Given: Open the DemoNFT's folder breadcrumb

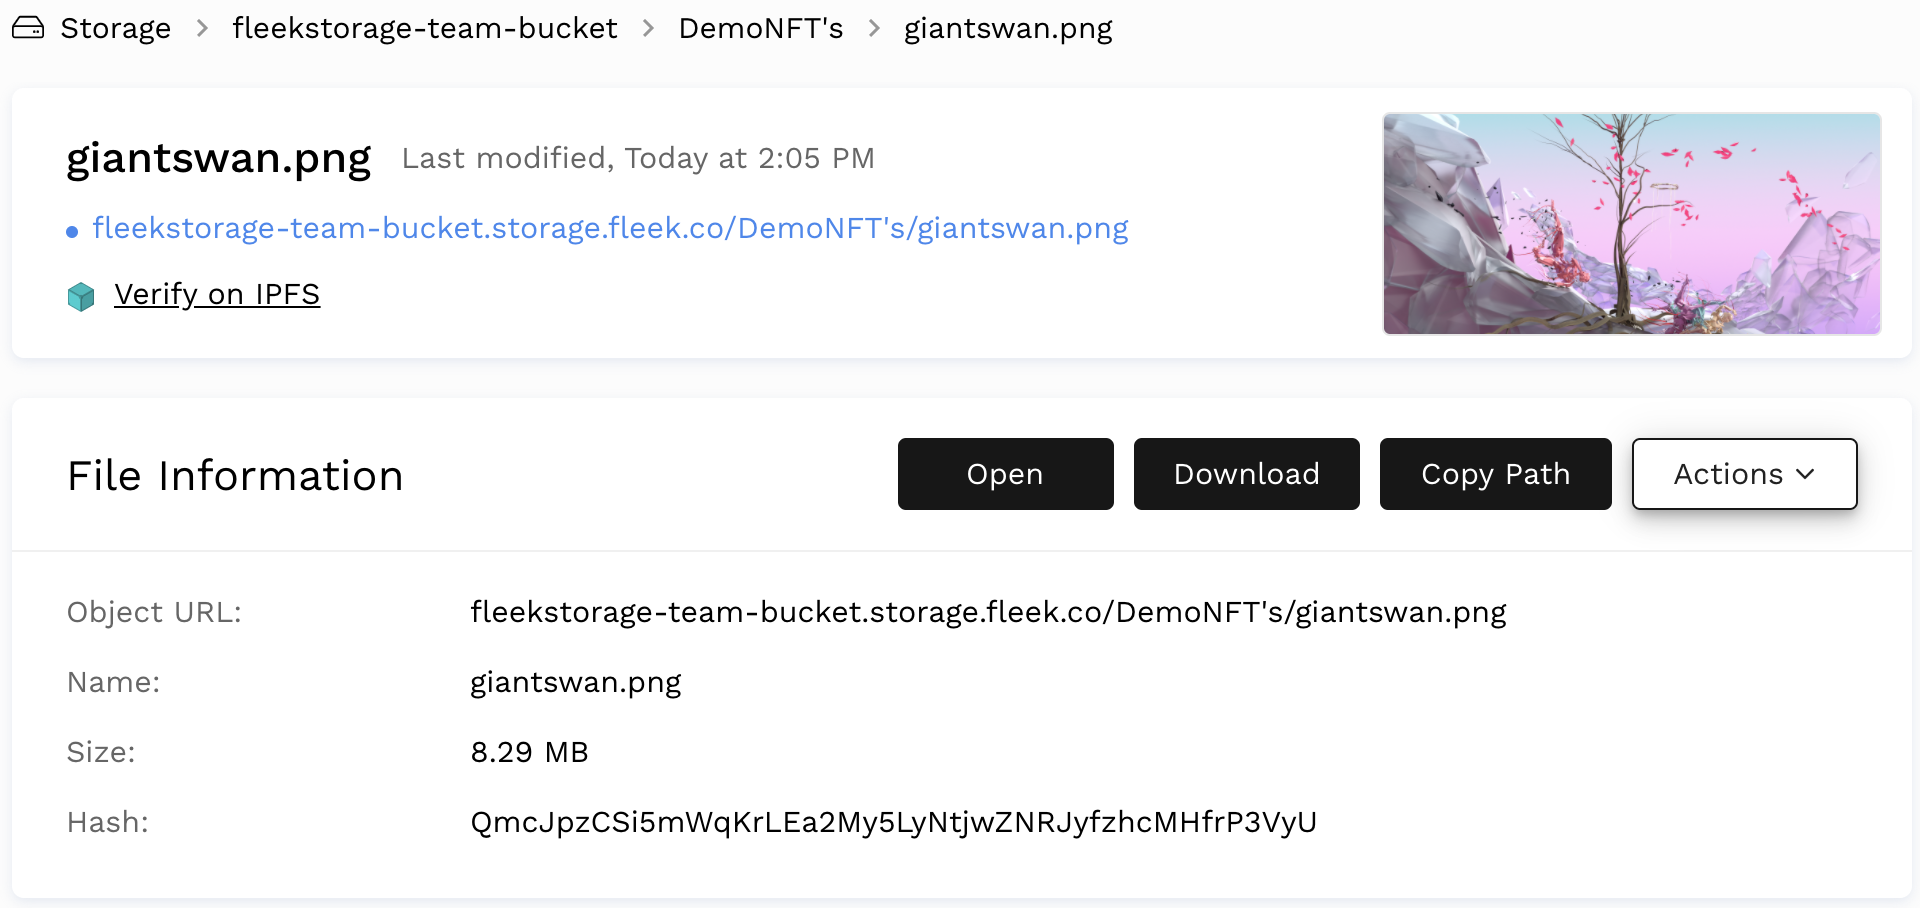Looking at the screenshot, I should (761, 28).
